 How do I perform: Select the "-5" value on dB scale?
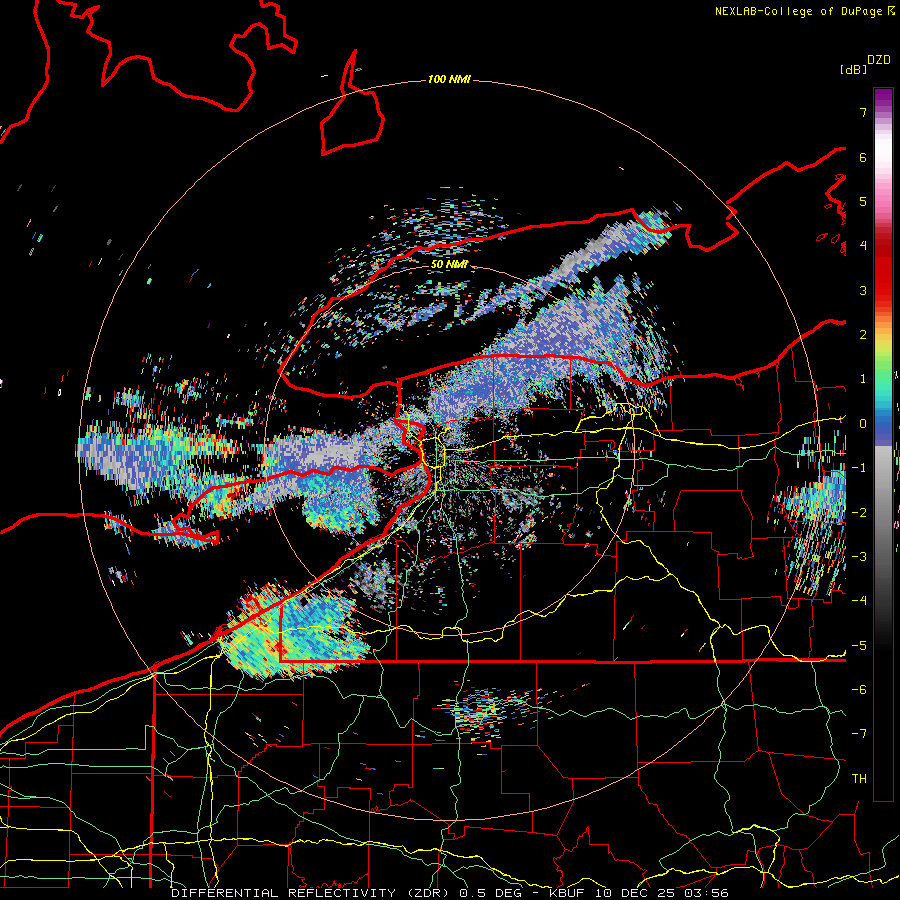pyautogui.click(x=859, y=645)
